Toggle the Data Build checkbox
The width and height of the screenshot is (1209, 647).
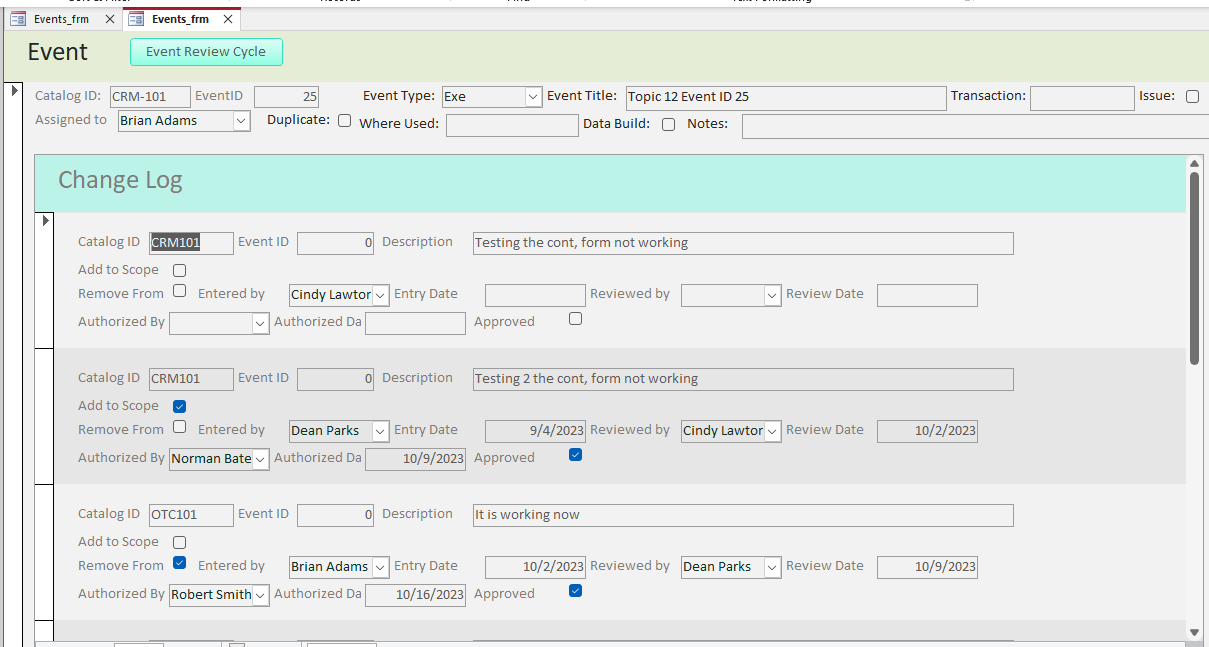[x=668, y=124]
